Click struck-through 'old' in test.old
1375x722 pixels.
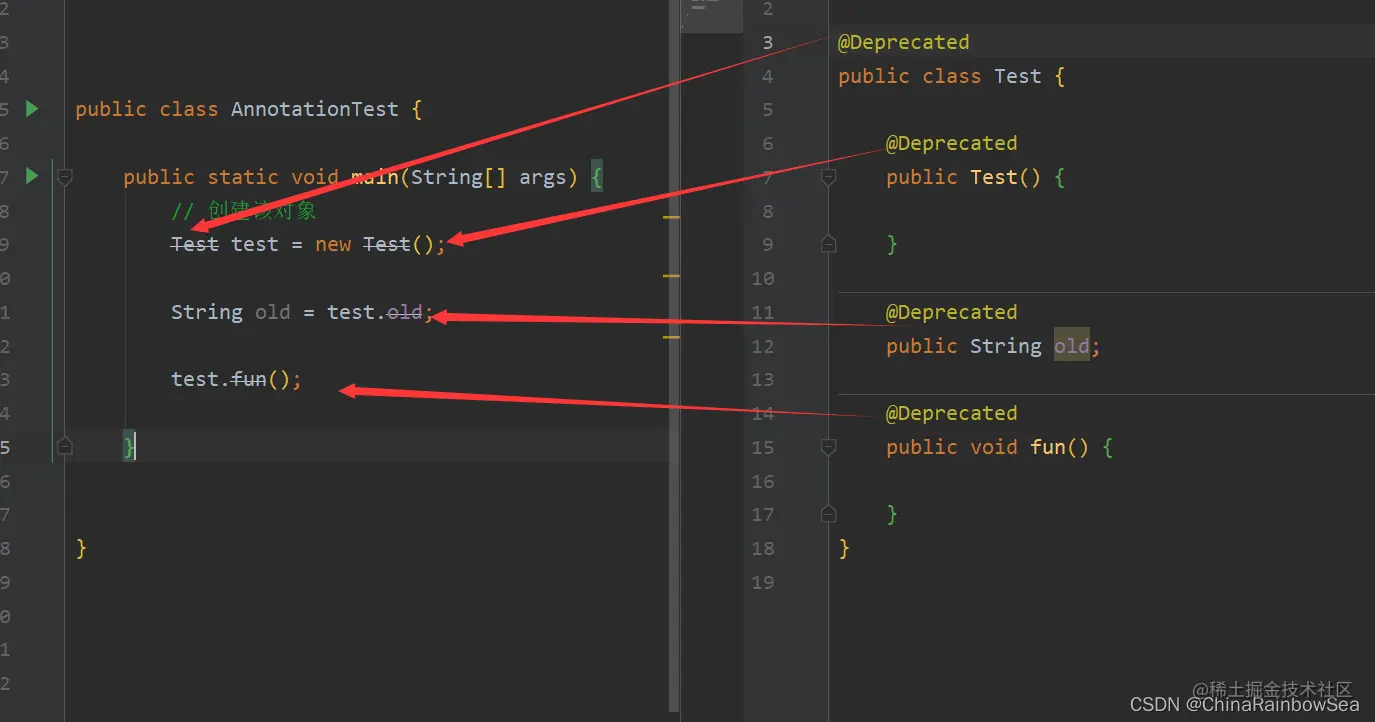click(405, 312)
